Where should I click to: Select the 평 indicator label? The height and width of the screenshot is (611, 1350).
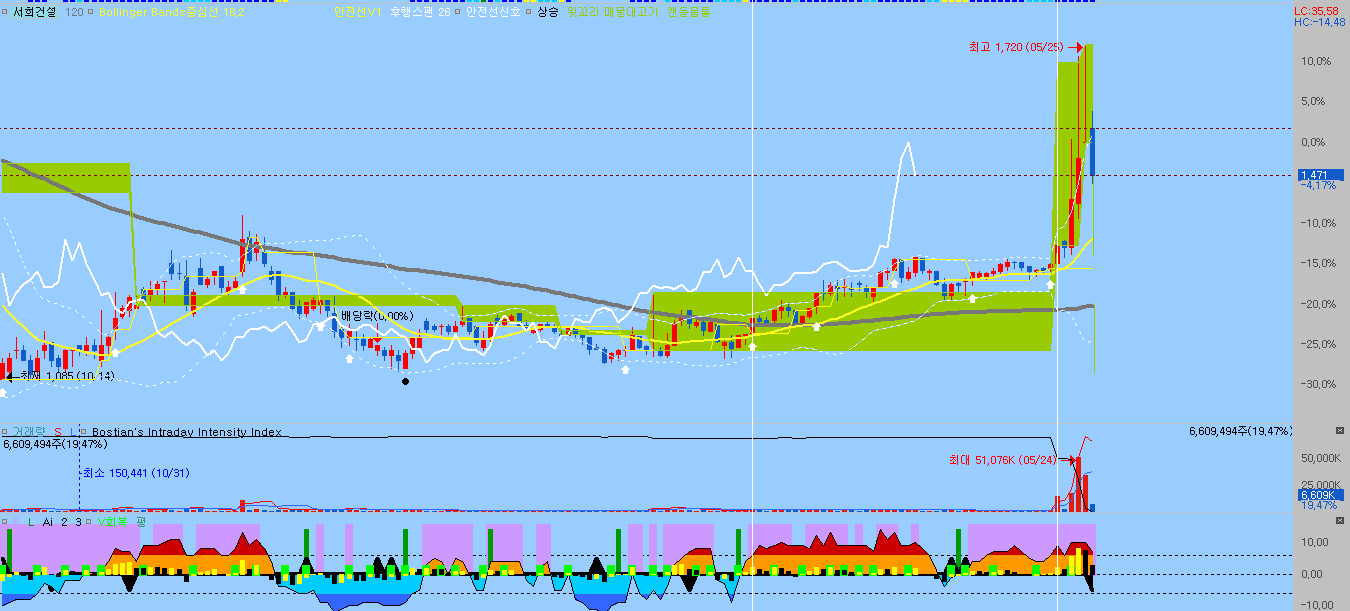[141, 522]
